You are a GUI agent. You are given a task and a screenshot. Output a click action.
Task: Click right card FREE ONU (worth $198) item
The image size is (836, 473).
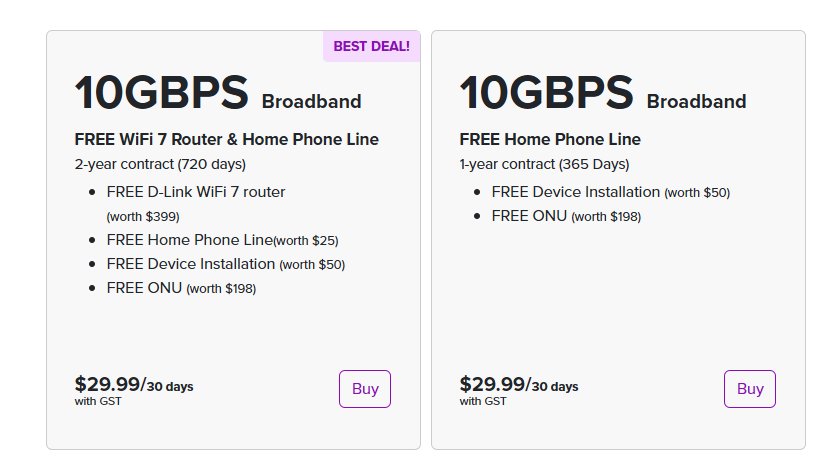(x=566, y=216)
